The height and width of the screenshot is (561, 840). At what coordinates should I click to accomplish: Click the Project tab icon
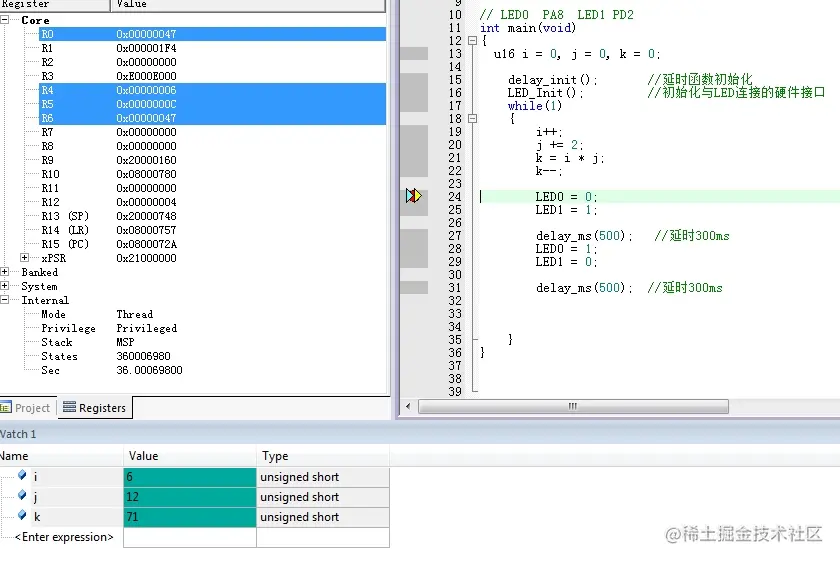tap(6, 408)
